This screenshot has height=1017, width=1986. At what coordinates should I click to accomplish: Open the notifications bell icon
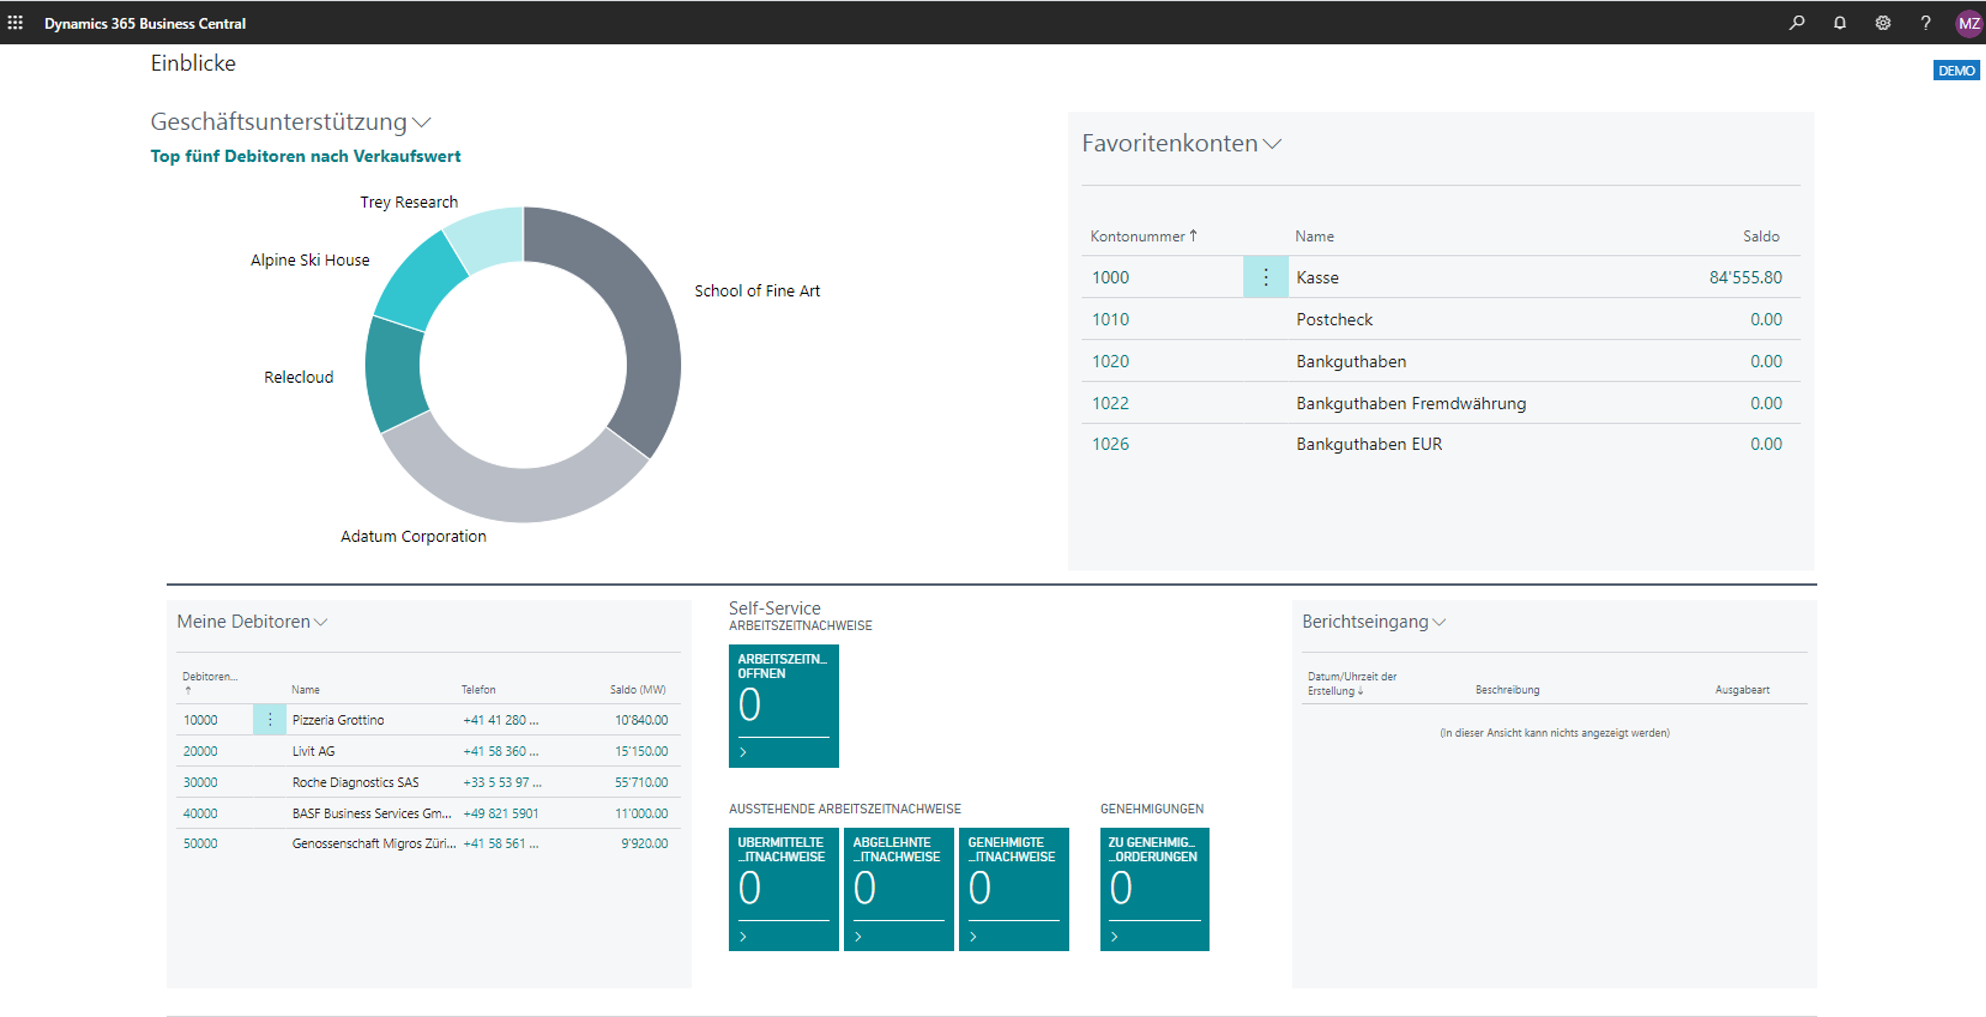1840,22
